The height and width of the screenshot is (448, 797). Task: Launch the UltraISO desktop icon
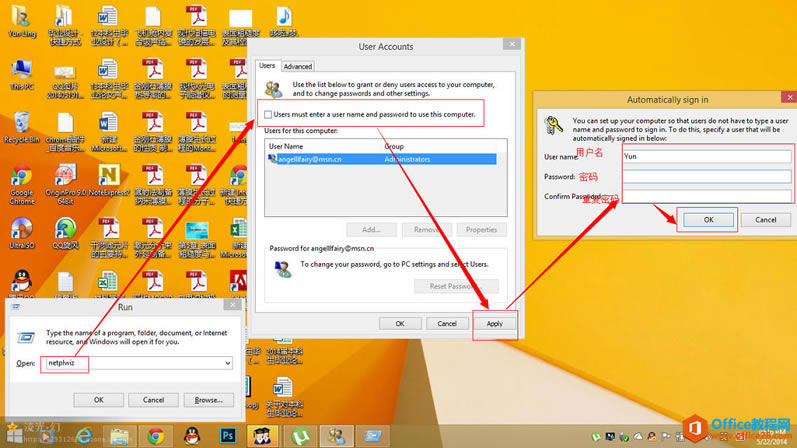point(21,233)
